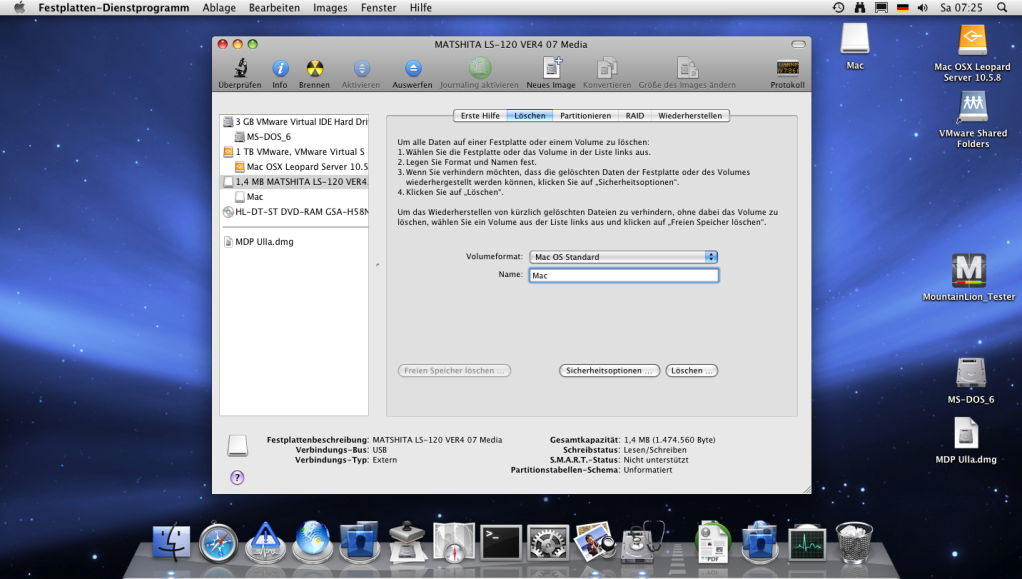Open the Festplatten-Dienstprogramm application menu
Screen dimensions: 1022x579
pyautogui.click(x=113, y=8)
